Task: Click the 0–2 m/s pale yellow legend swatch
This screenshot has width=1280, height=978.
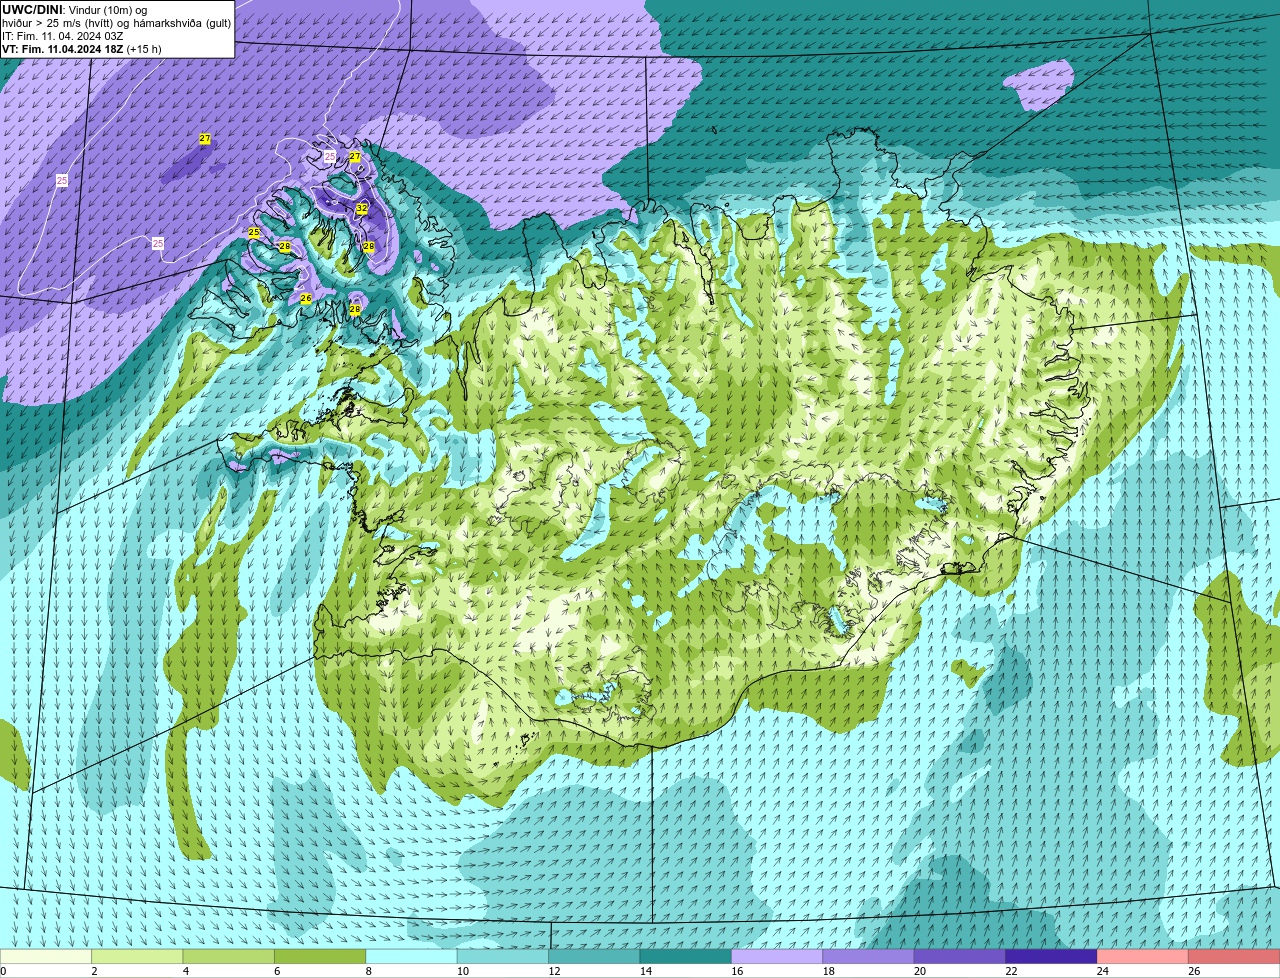Action: pyautogui.click(x=46, y=956)
